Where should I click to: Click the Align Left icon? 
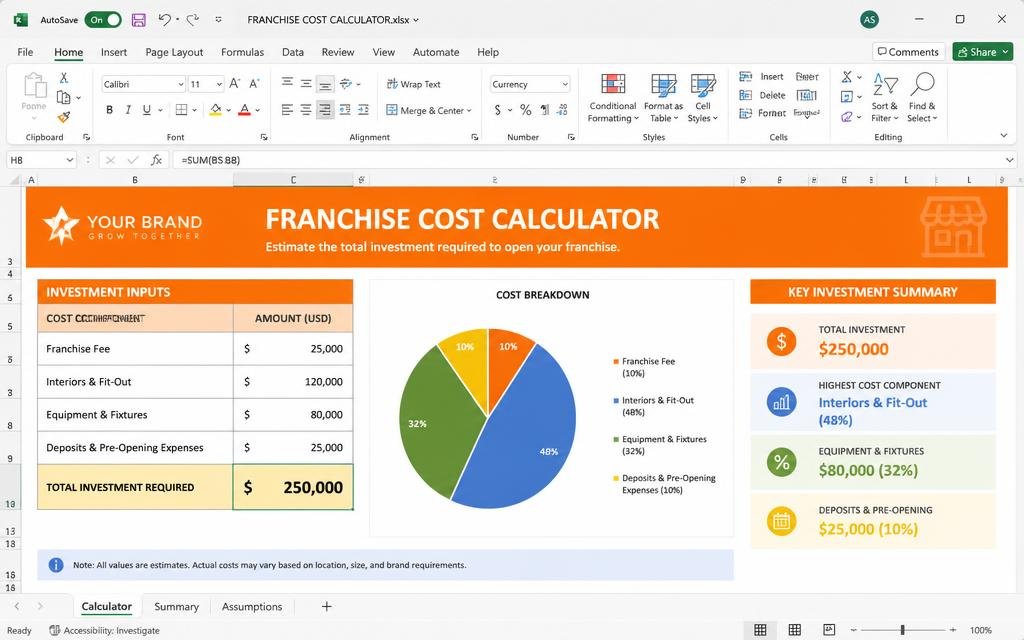click(287, 110)
